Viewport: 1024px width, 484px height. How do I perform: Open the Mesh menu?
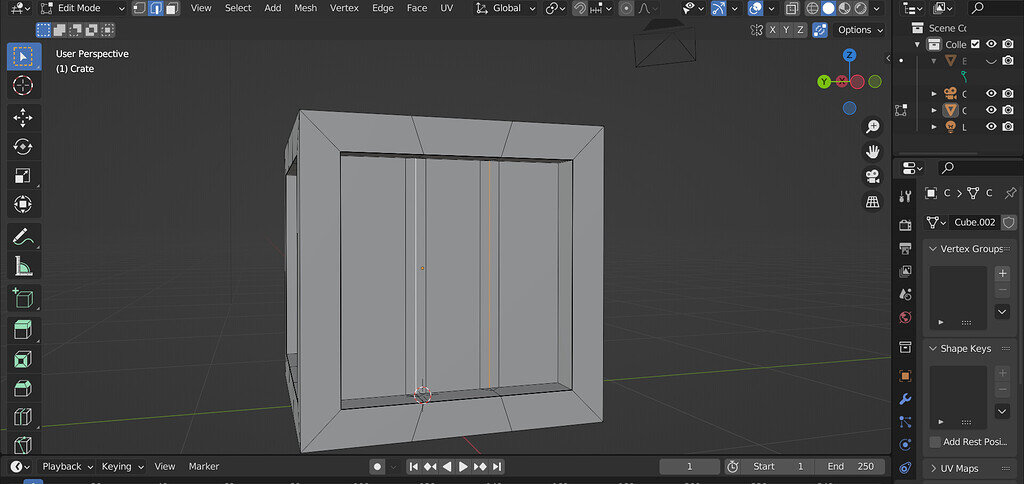[x=305, y=8]
